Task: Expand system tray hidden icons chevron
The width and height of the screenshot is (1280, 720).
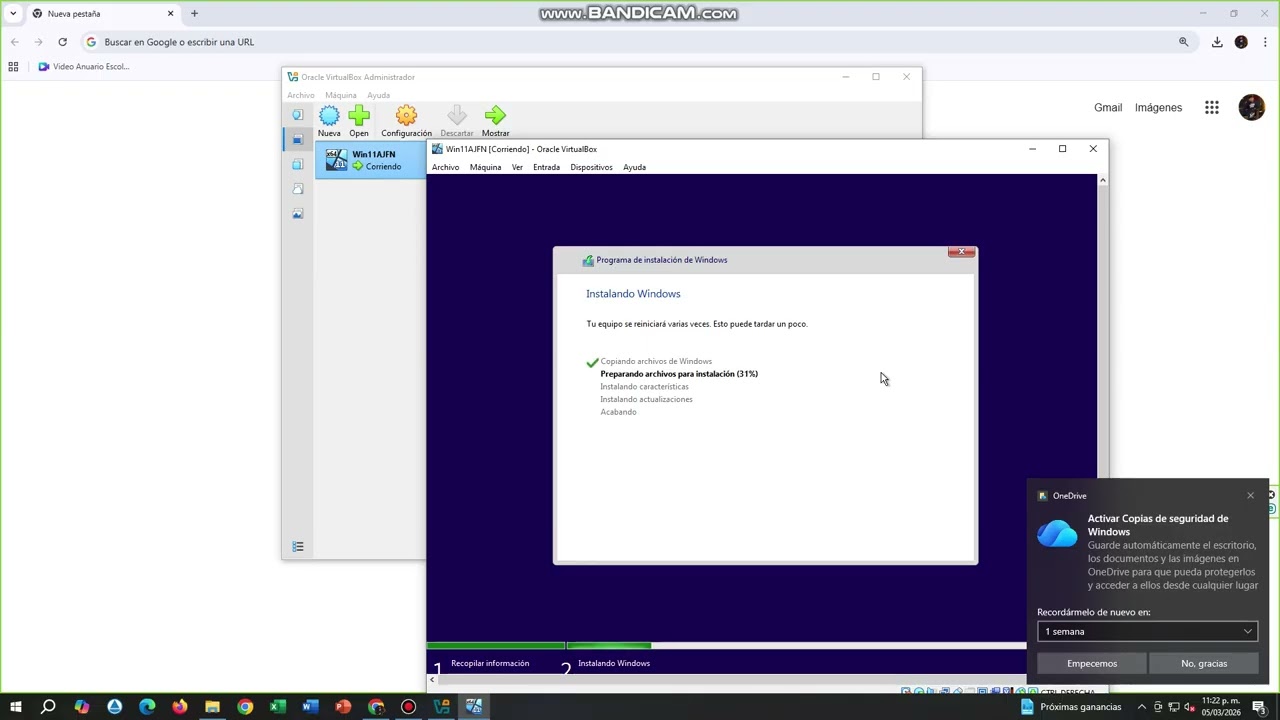Action: (1142, 707)
